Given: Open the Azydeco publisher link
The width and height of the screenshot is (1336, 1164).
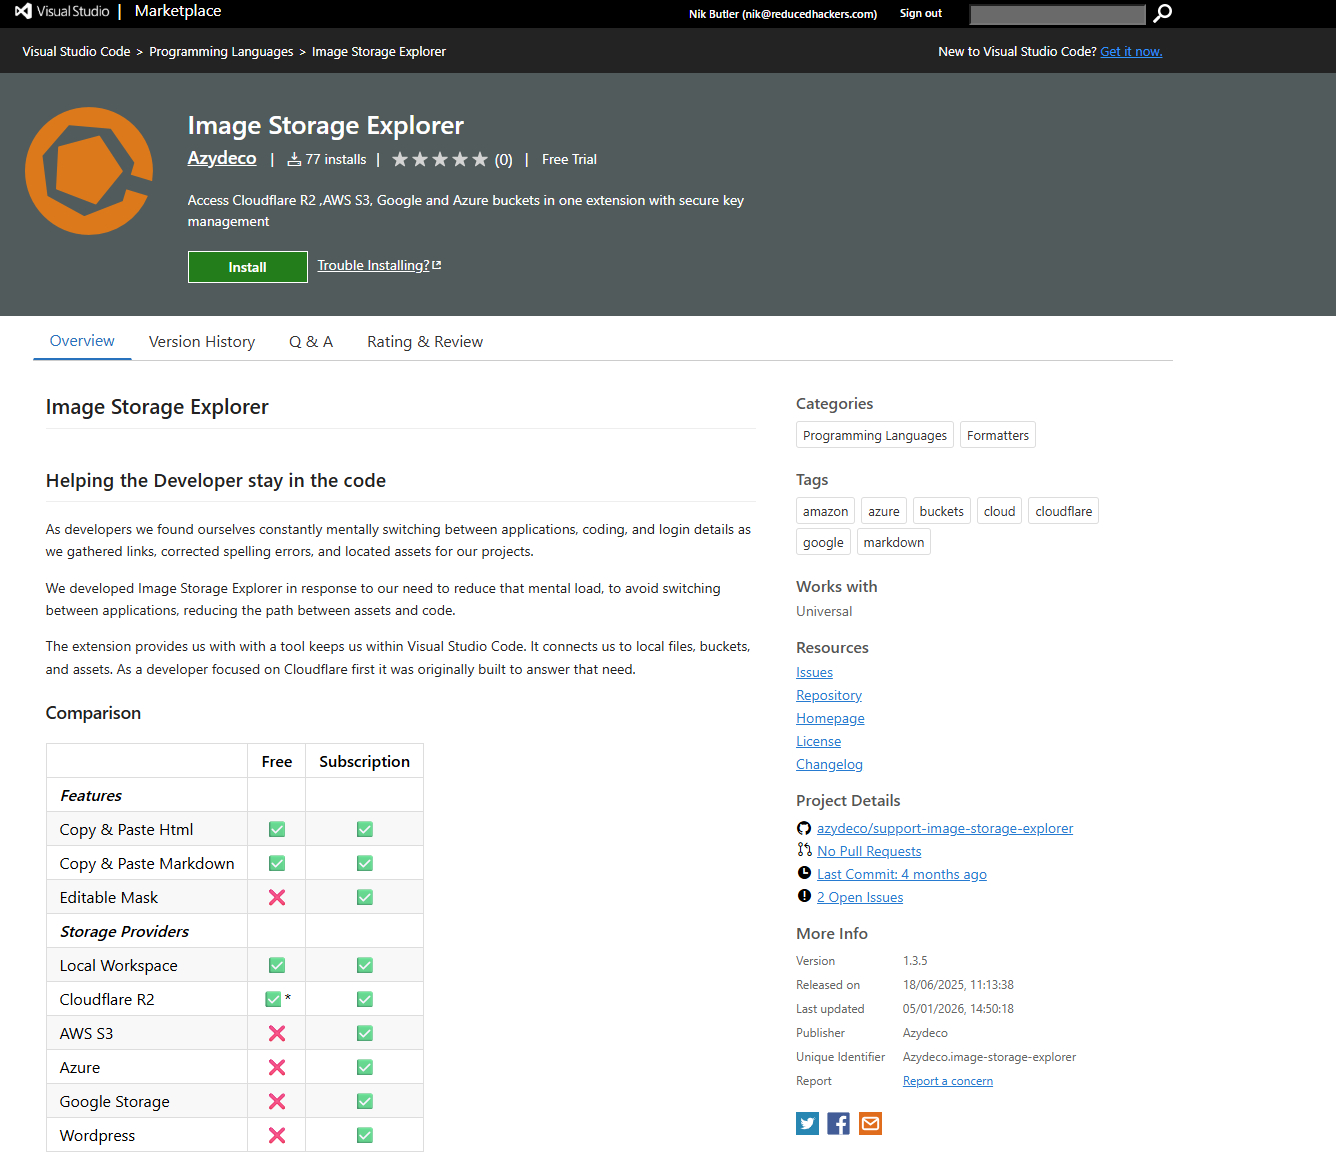Looking at the screenshot, I should [222, 158].
